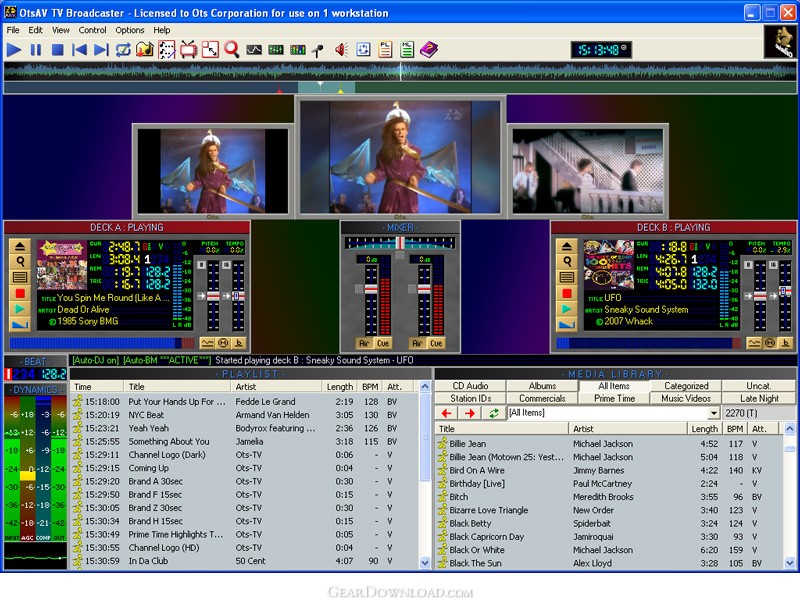Switch to CD Audio library tab
The width and height of the screenshot is (800, 600).
[x=470, y=386]
